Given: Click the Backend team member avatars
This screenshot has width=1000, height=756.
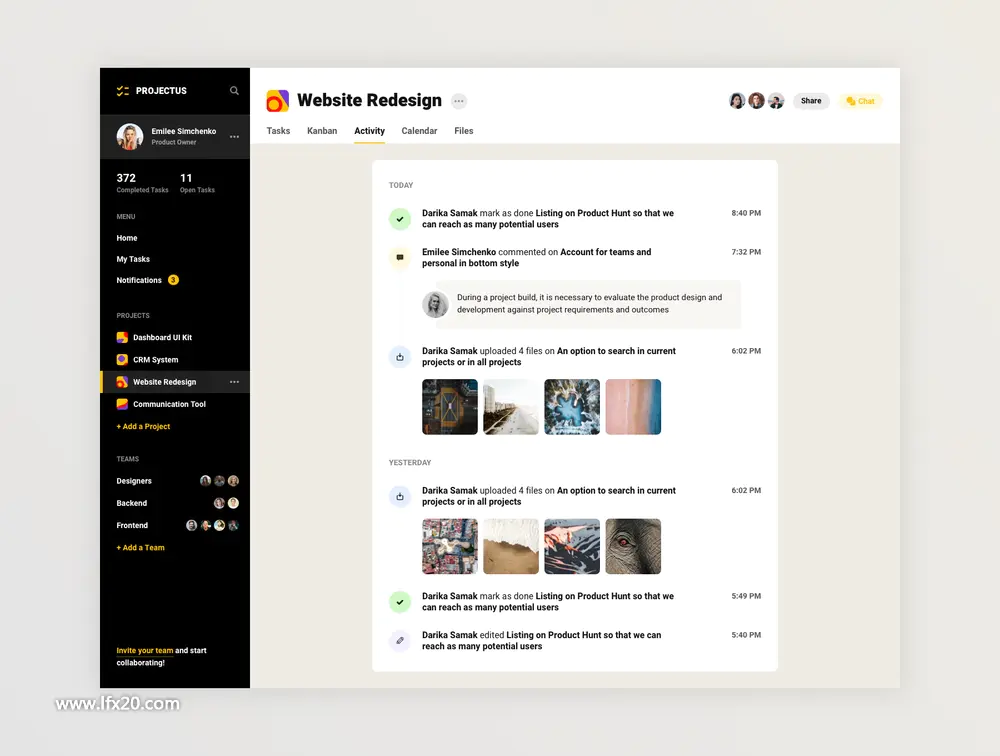Looking at the screenshot, I should [226, 503].
